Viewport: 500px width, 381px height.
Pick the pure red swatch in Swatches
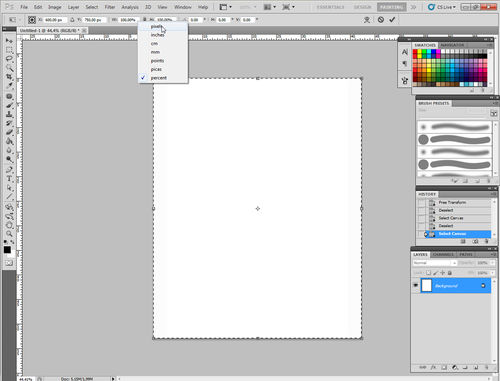(415, 52)
